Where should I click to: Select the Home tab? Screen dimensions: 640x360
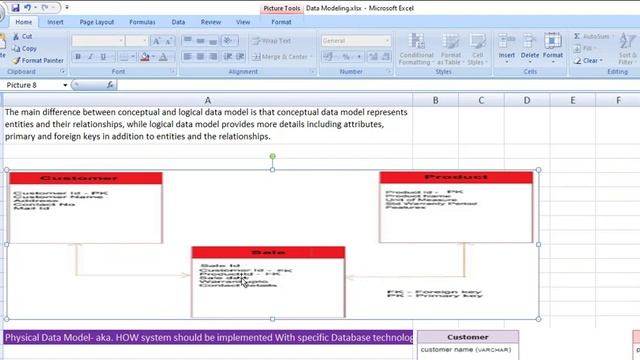24,22
